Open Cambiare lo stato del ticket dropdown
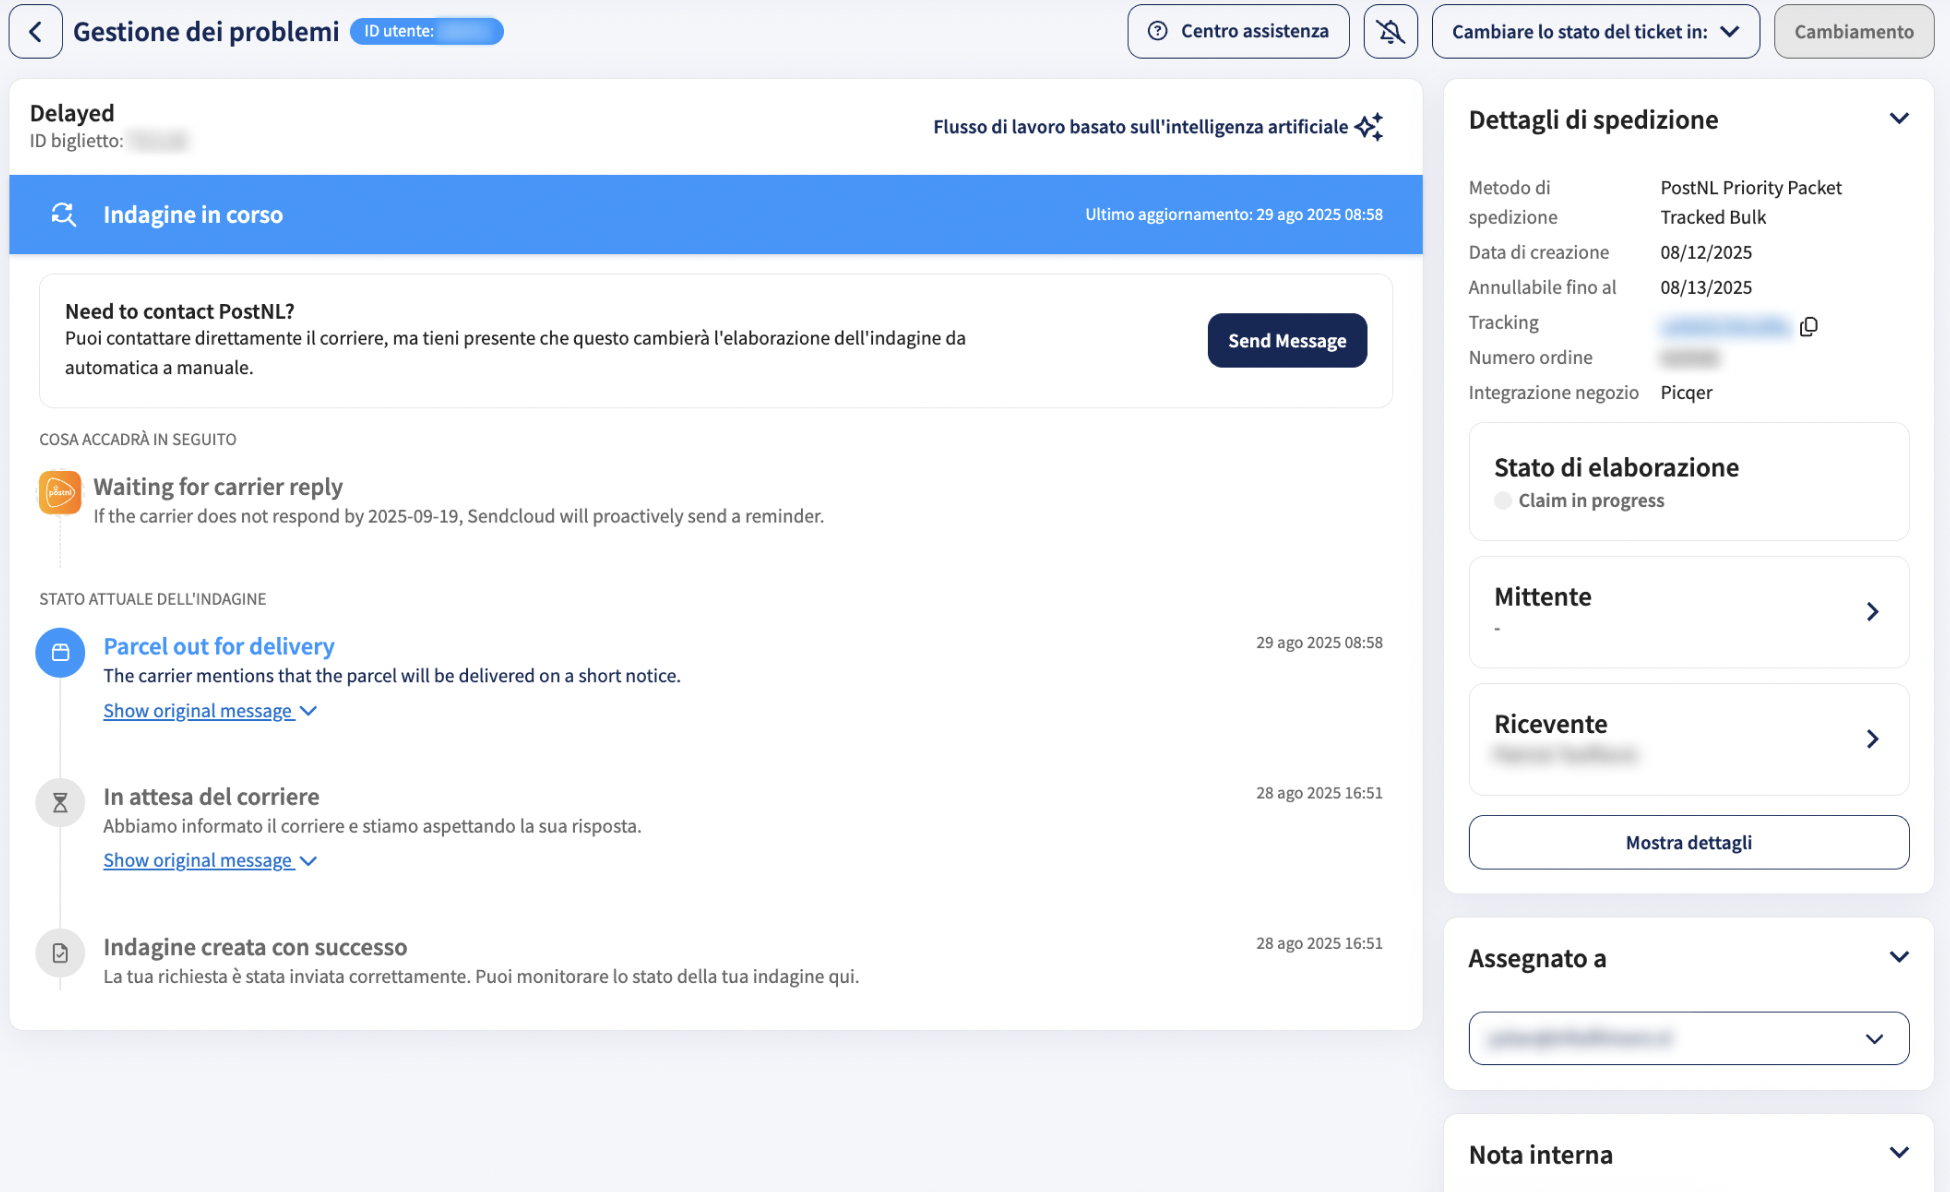Image resolution: width=1950 pixels, height=1192 pixels. pyautogui.click(x=1595, y=31)
